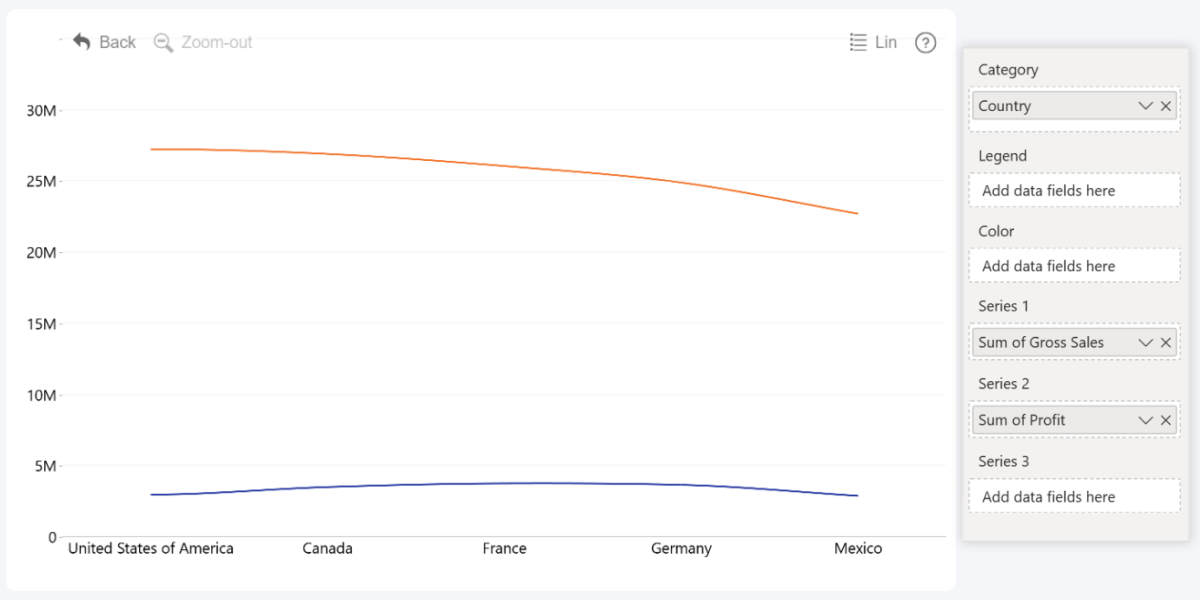Click the Legend data field well
Screen dimensions: 1200x600
tap(1074, 191)
